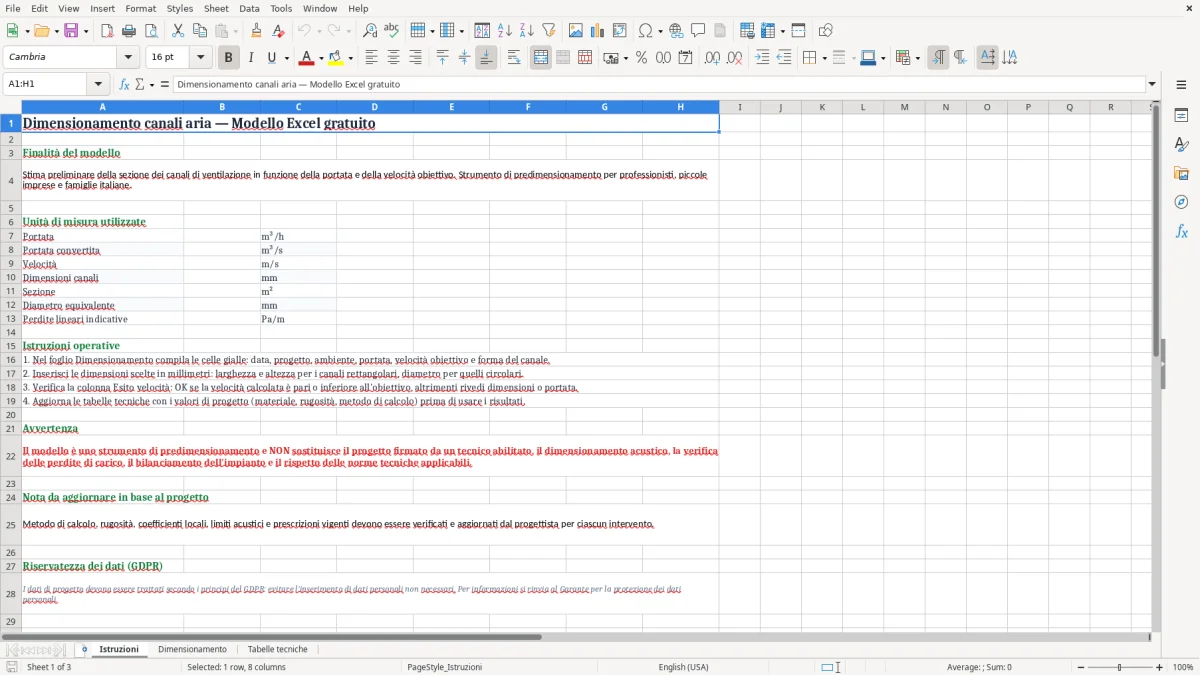
Task: Cut the selection with scissors icon
Action: (178, 31)
